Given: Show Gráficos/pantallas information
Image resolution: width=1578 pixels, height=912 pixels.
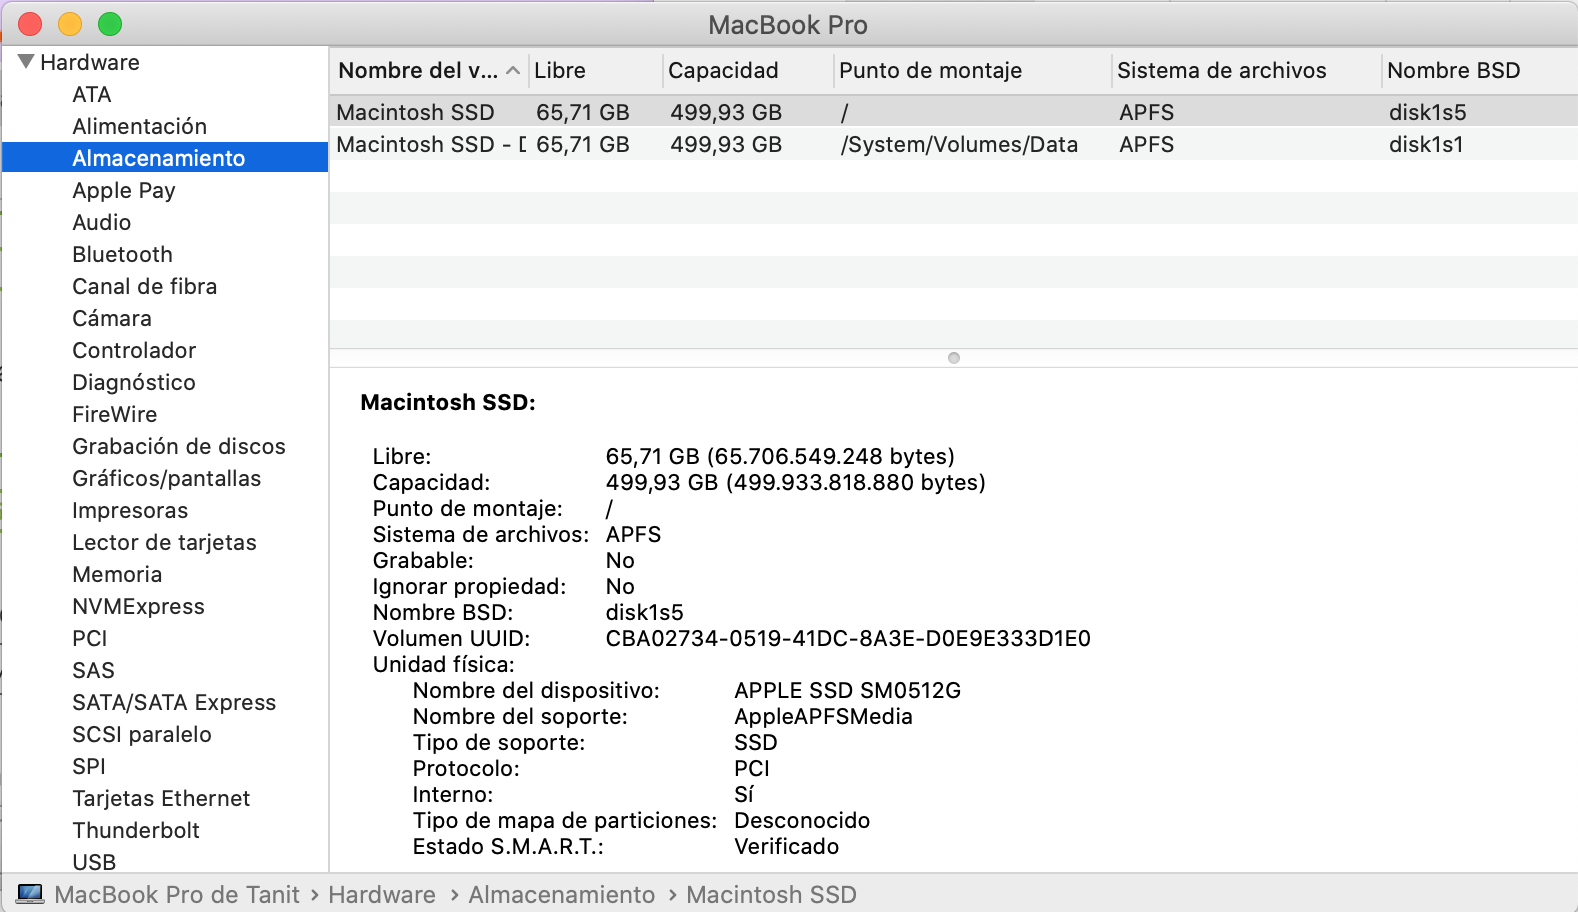Looking at the screenshot, I should tap(167, 478).
